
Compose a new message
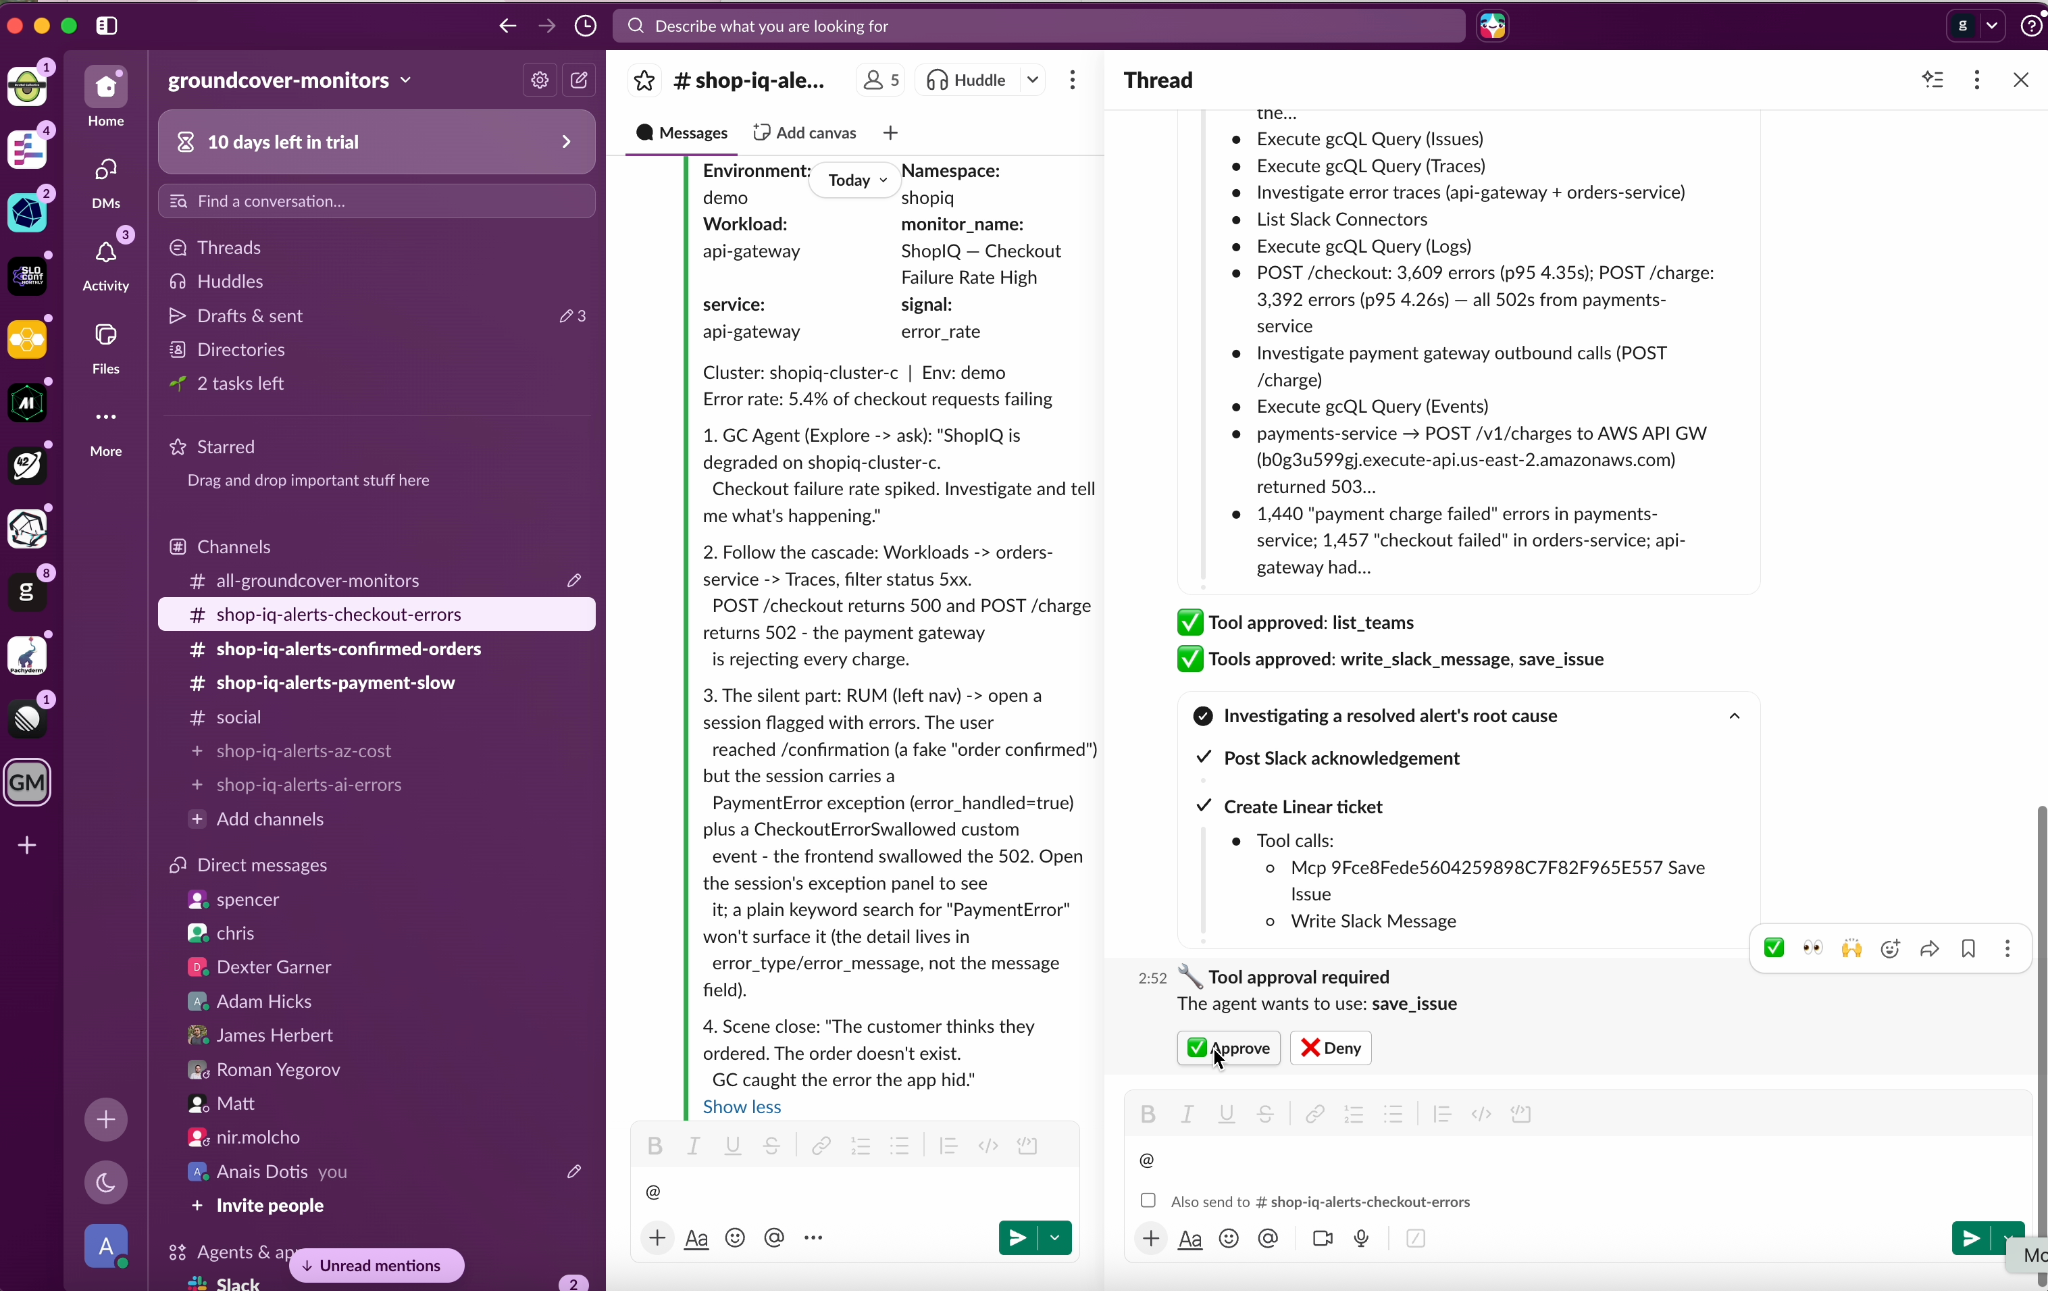pos(579,80)
